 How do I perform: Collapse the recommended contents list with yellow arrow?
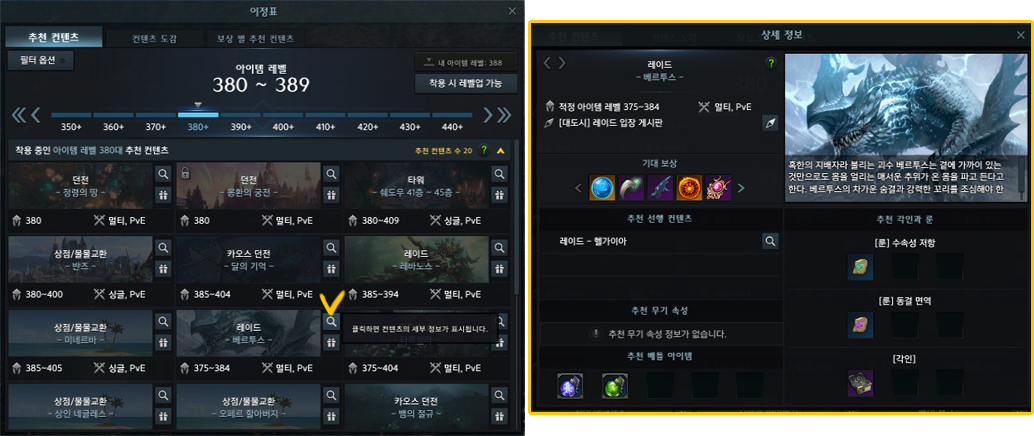(x=500, y=150)
